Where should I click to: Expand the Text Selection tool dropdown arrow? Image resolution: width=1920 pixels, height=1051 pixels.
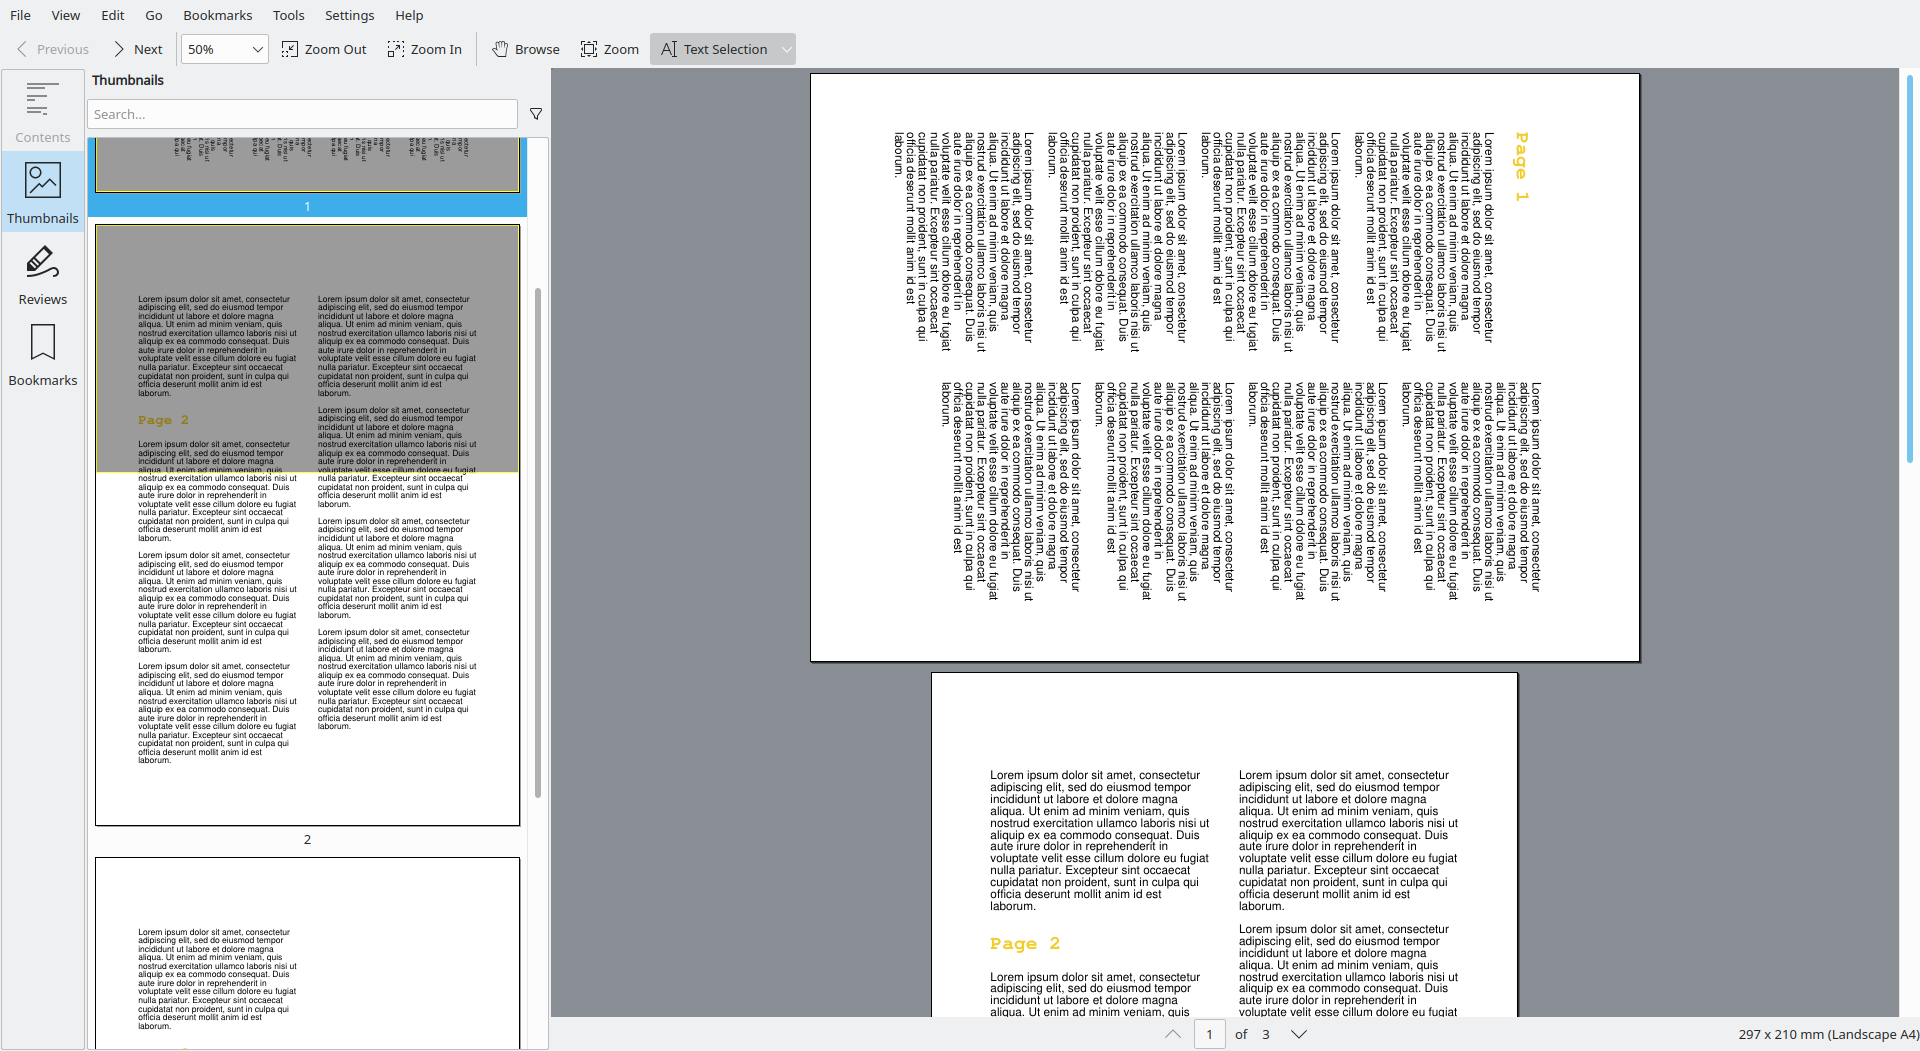tap(787, 49)
